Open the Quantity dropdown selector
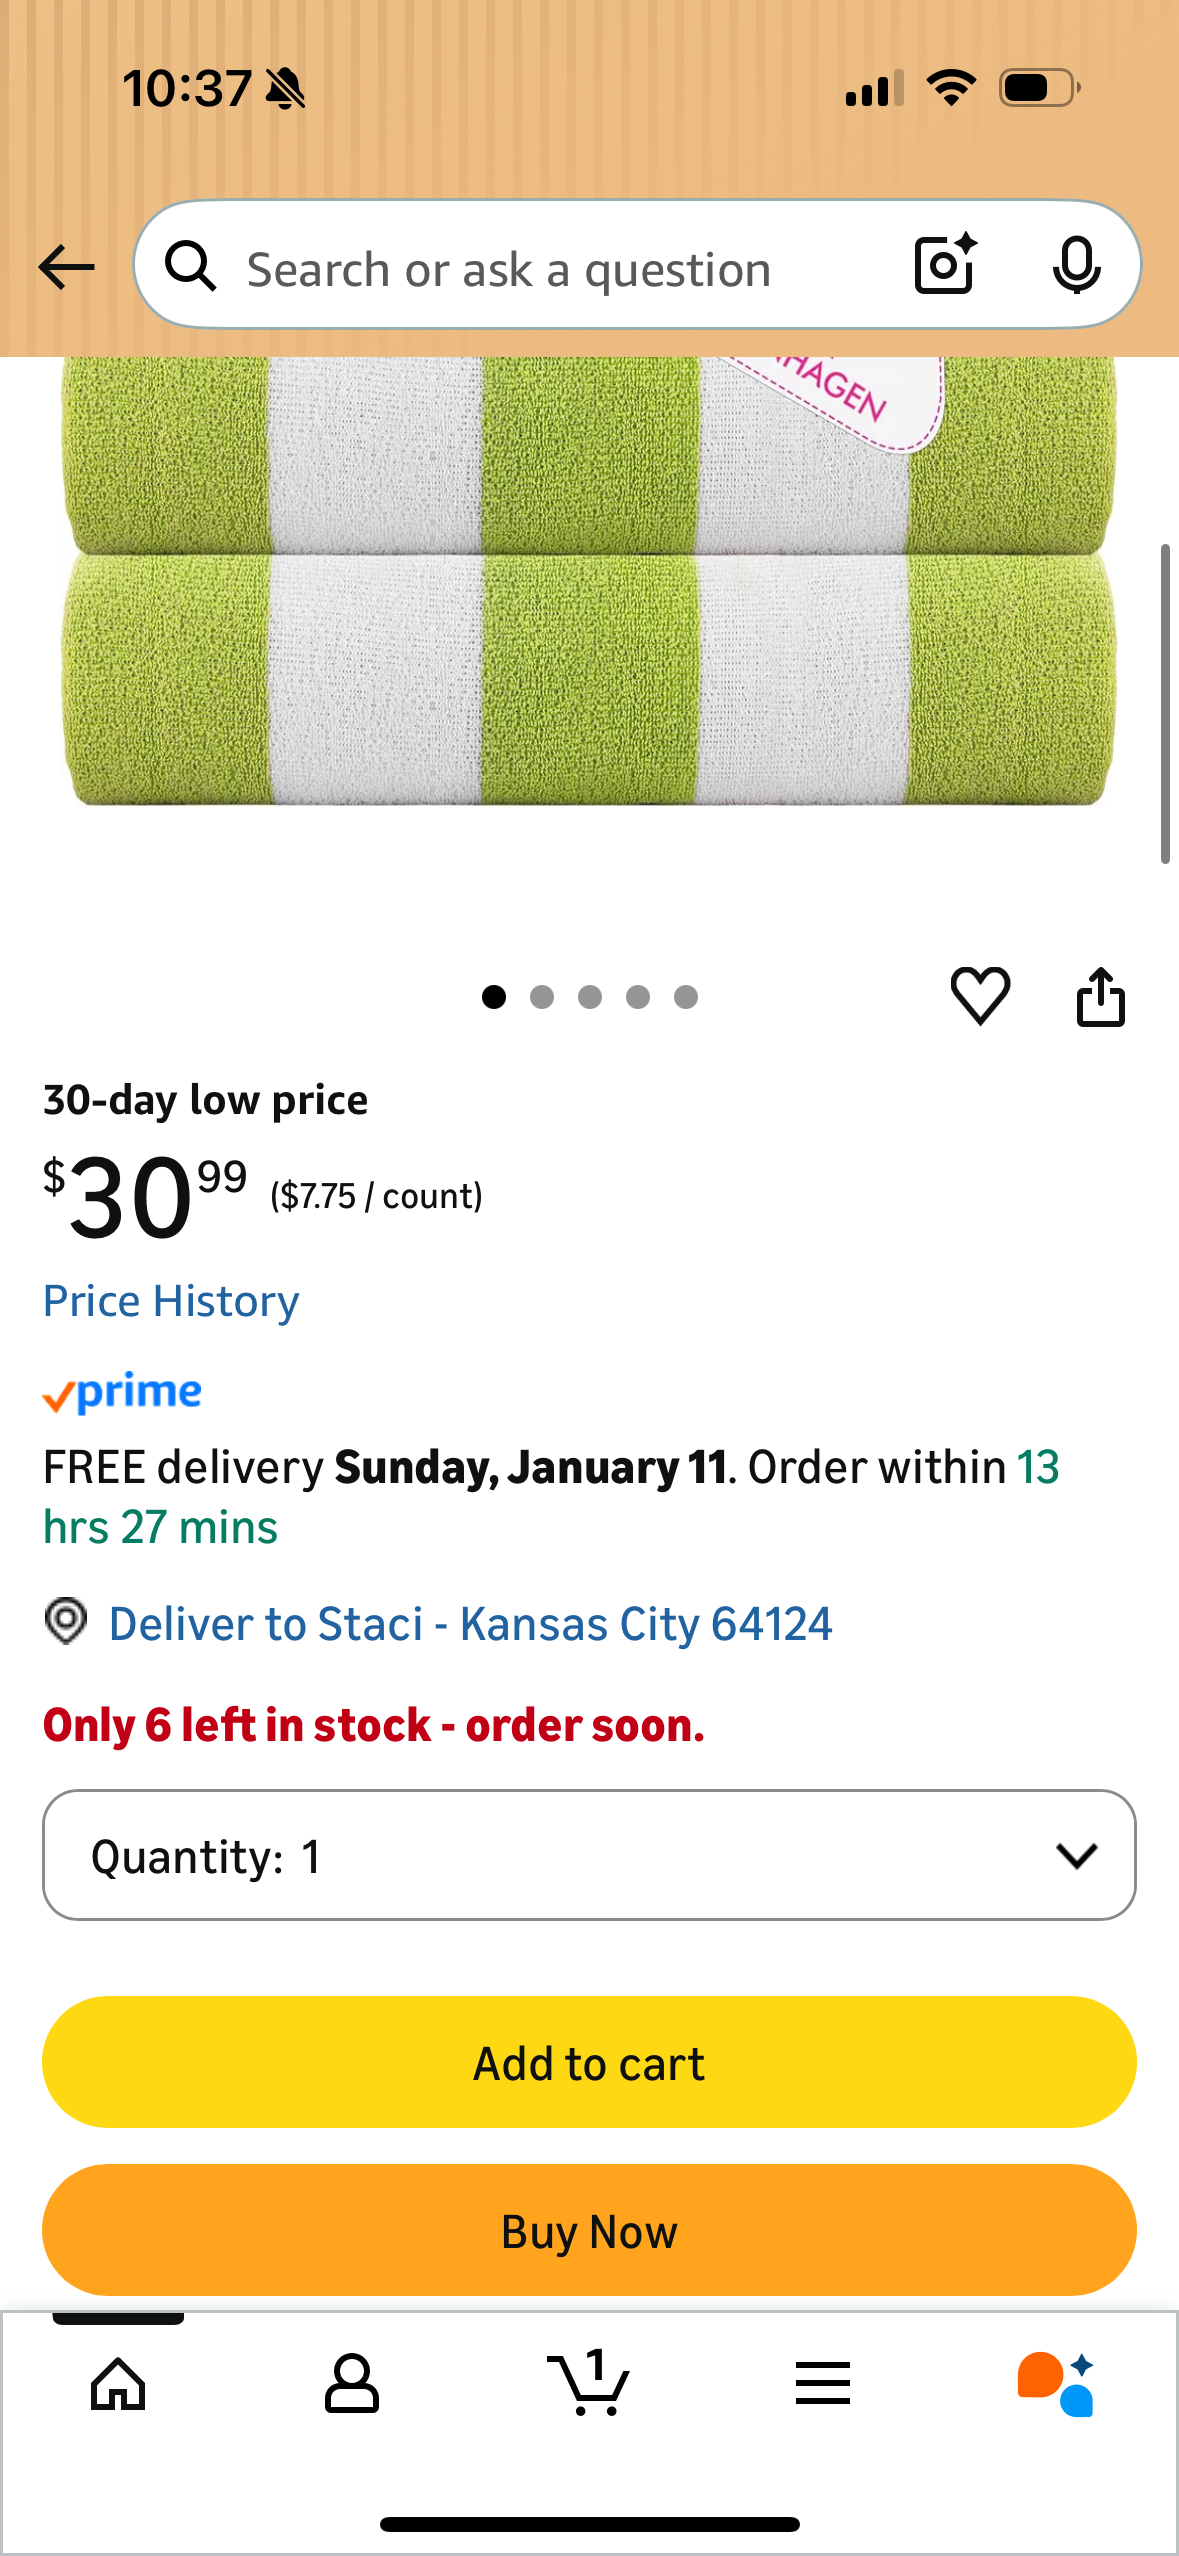This screenshot has width=1179, height=2556. click(589, 1855)
